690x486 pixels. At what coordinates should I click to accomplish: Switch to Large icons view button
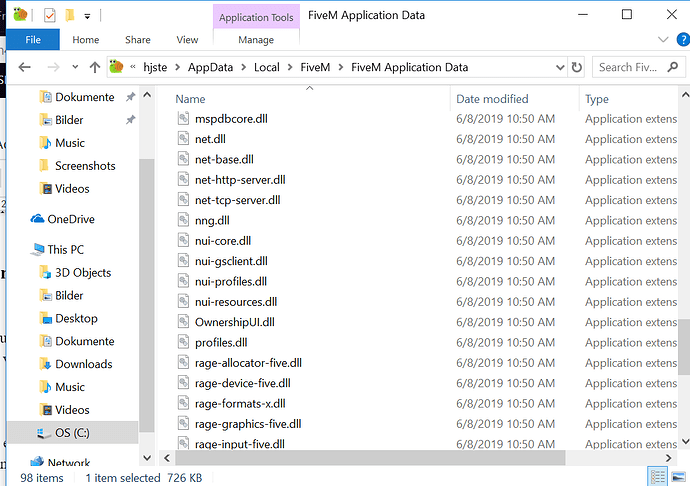(678, 477)
